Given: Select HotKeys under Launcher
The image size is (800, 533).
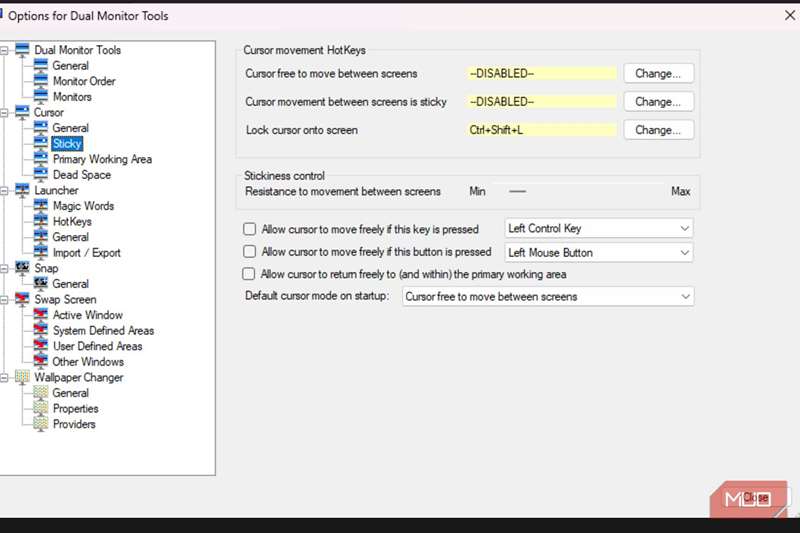Looking at the screenshot, I should click(x=72, y=222).
